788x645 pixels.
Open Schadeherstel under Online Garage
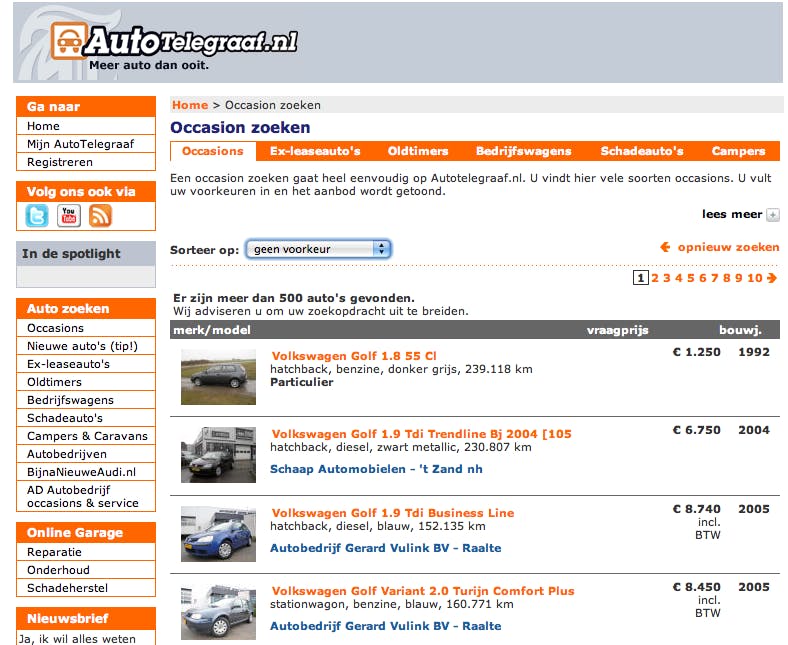[x=86, y=589]
